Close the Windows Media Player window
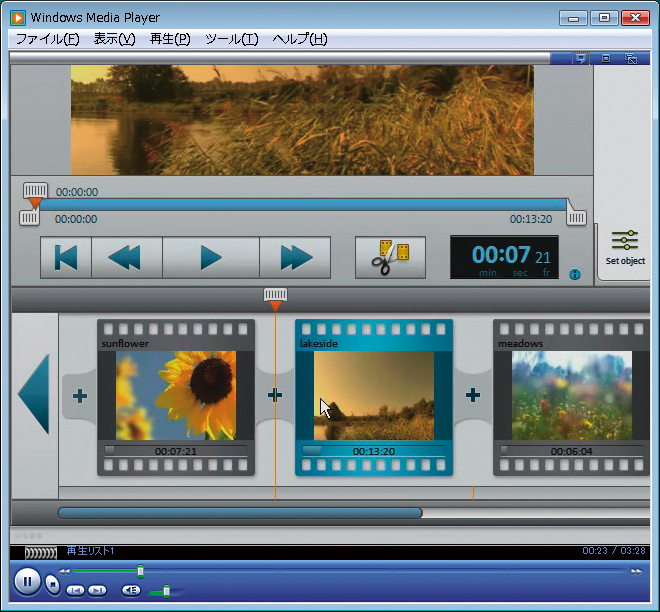Viewport: 660px width, 612px height. [x=635, y=18]
